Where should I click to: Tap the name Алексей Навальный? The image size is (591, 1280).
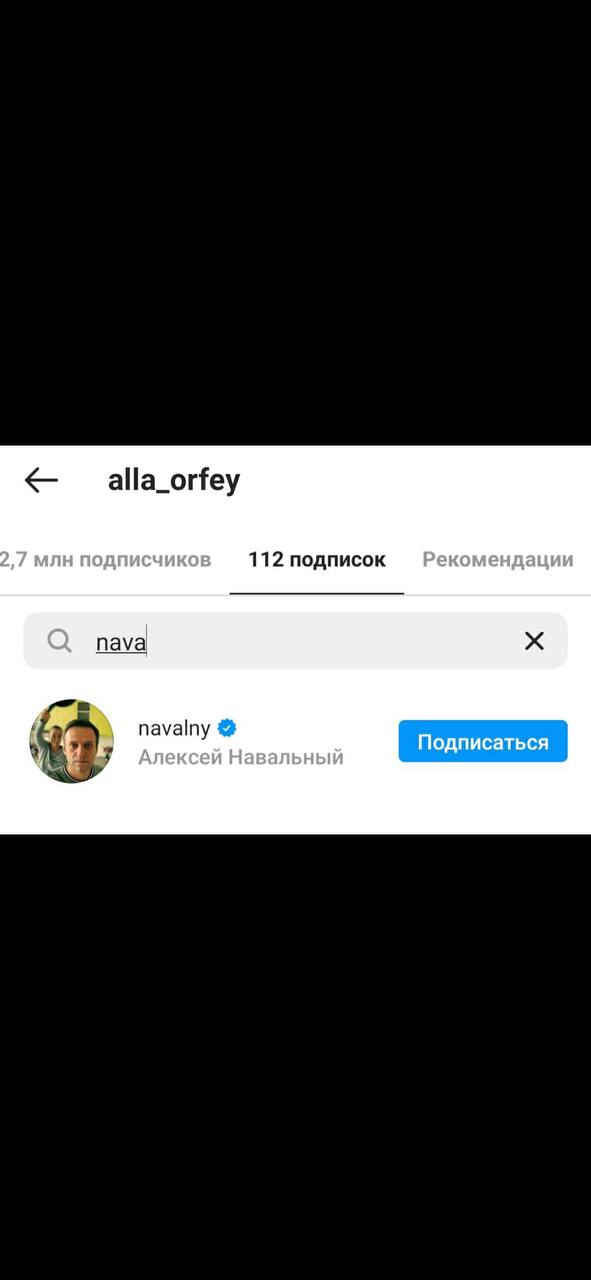(x=241, y=757)
